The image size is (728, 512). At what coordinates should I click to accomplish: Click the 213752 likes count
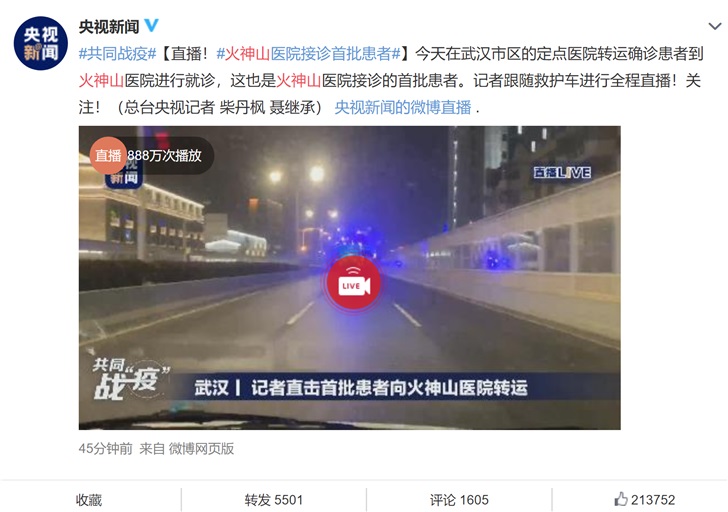click(x=653, y=500)
